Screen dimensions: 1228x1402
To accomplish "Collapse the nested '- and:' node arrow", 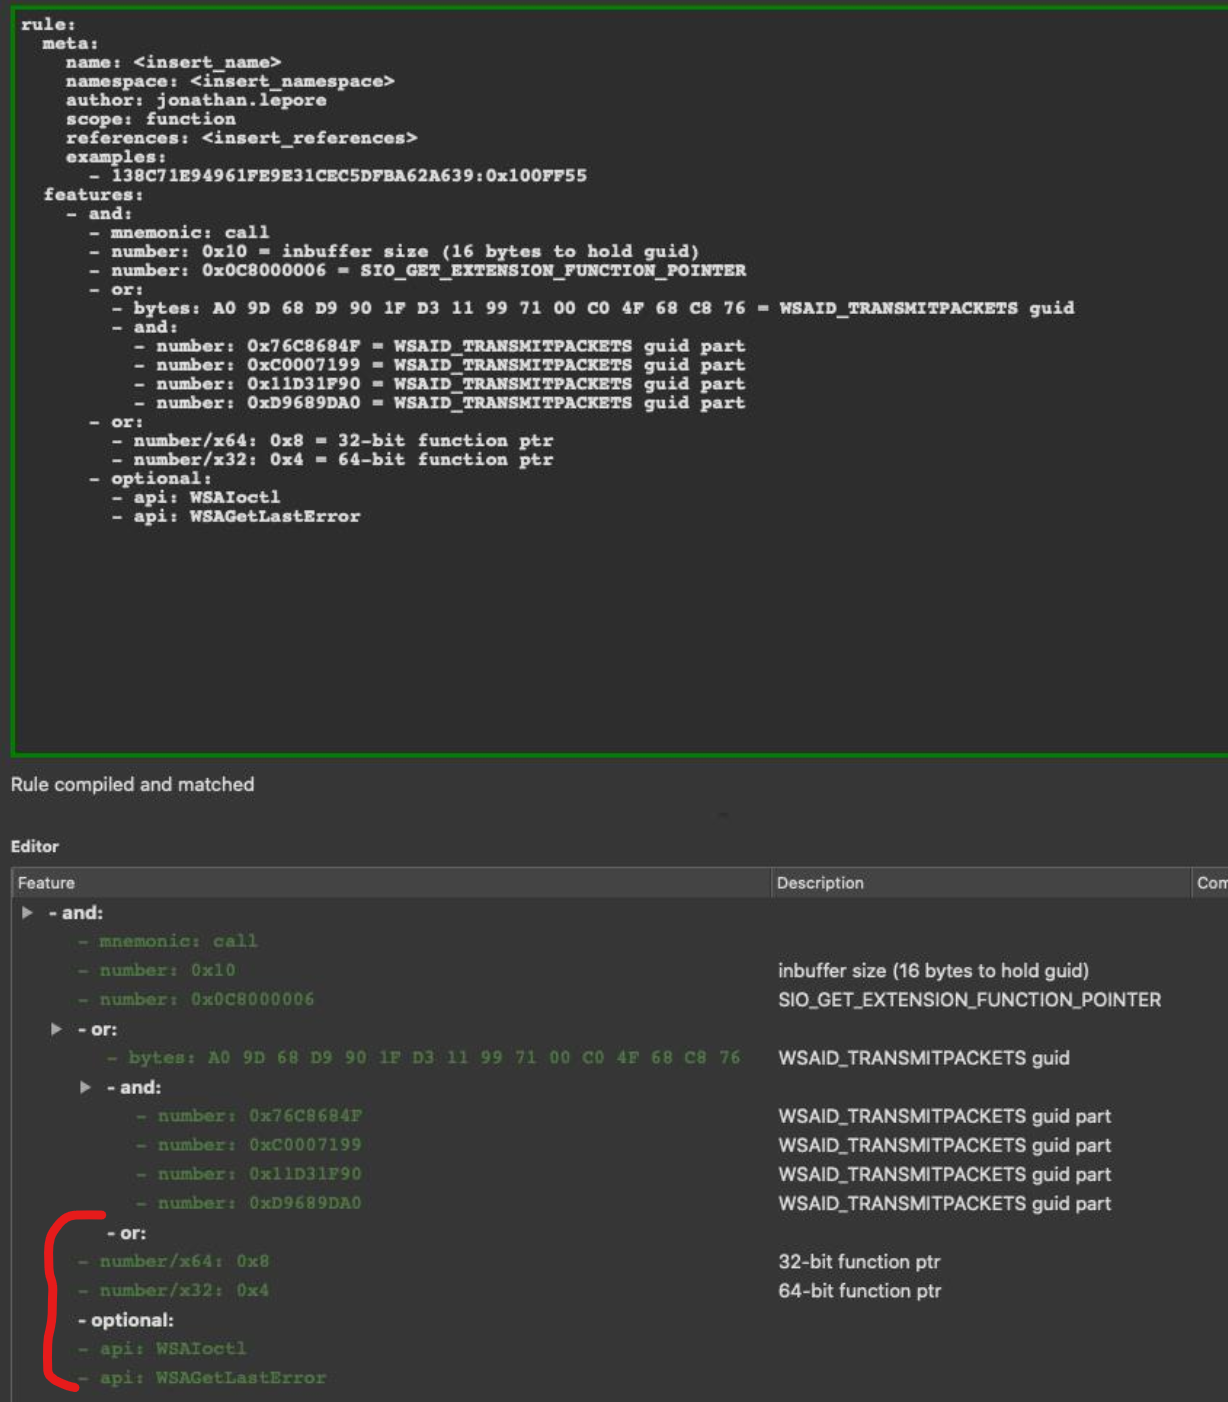I will (x=86, y=1087).
